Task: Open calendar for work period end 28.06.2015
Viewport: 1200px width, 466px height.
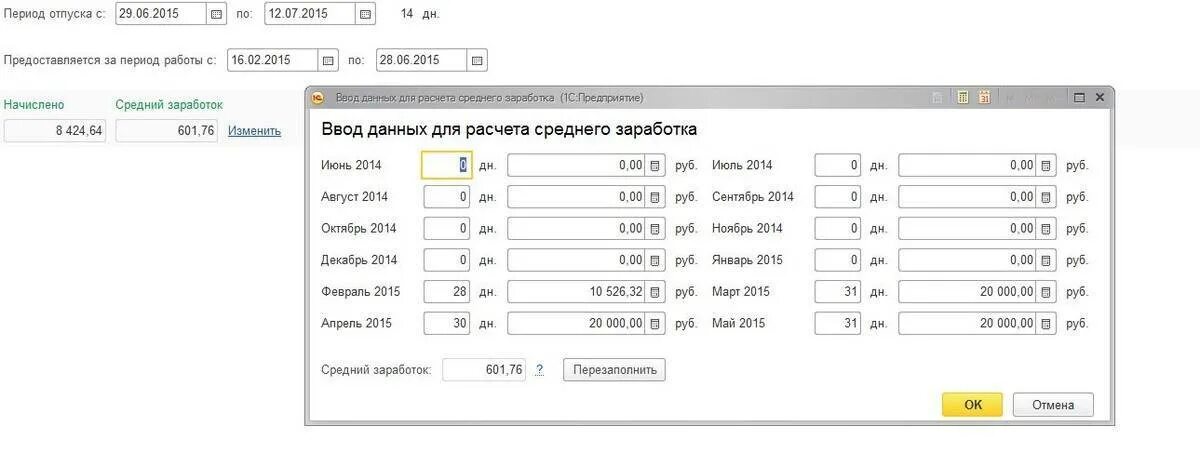Action: coord(478,60)
